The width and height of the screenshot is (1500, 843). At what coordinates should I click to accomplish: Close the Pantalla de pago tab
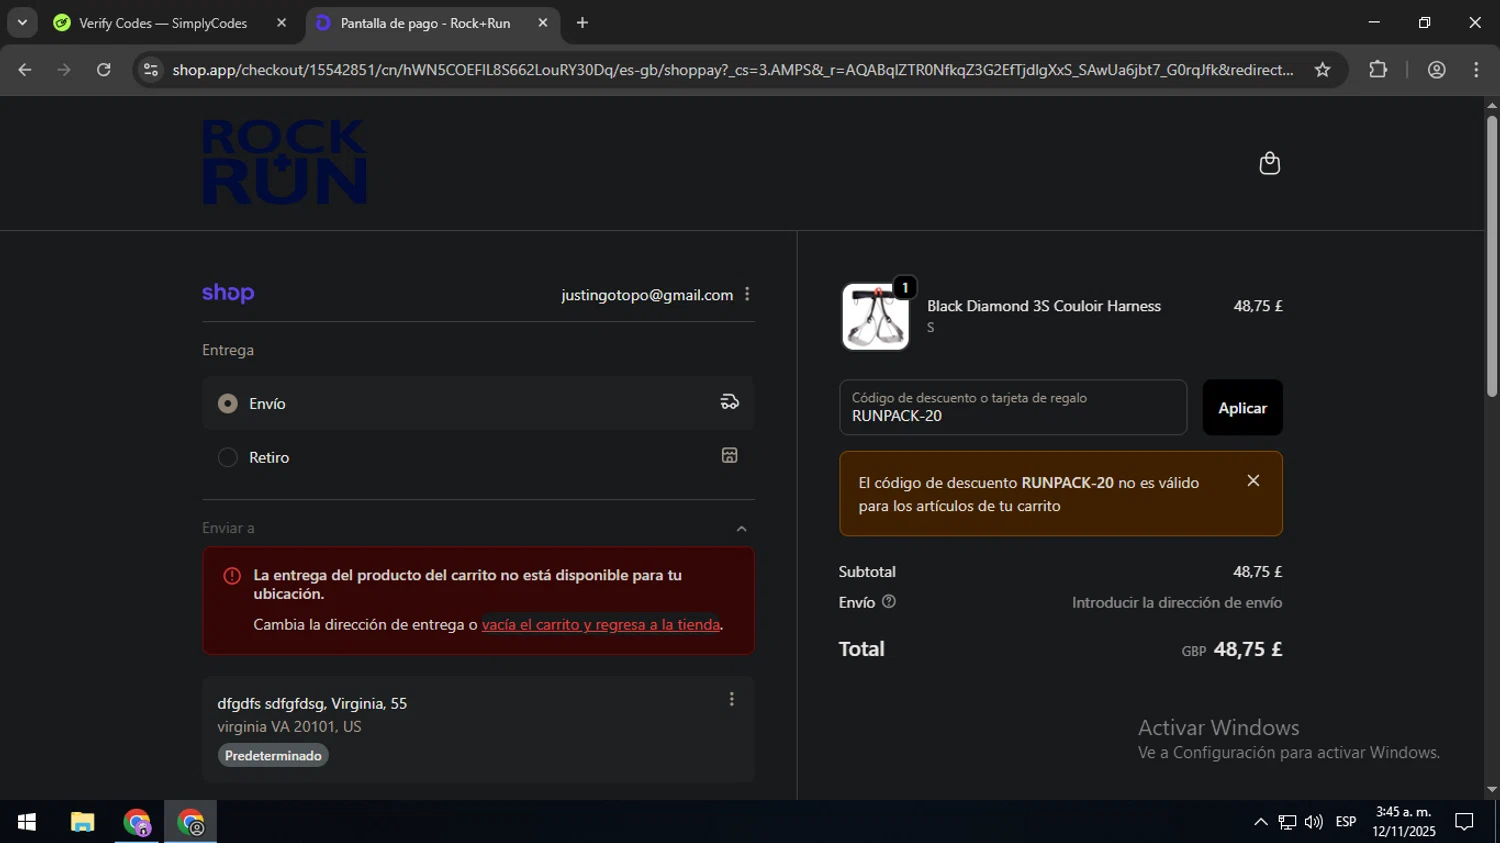[543, 23]
